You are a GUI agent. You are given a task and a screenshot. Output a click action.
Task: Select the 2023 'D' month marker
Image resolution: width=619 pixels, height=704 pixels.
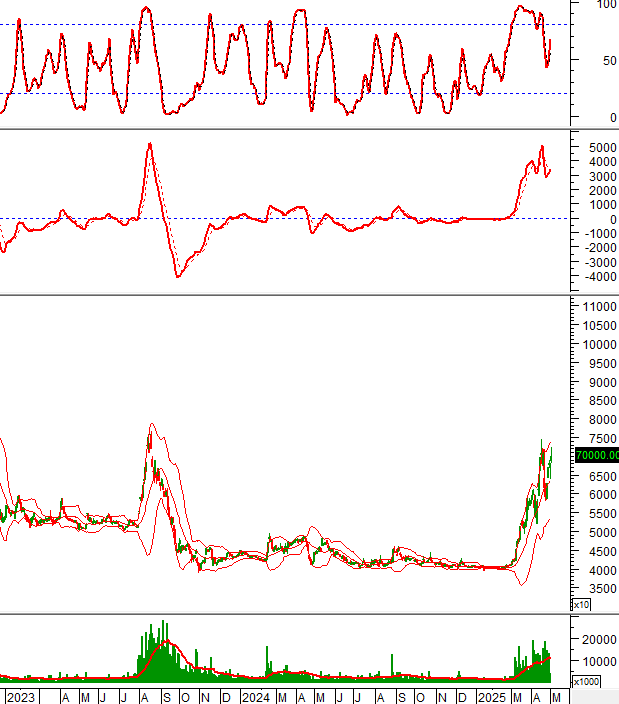click(226, 698)
